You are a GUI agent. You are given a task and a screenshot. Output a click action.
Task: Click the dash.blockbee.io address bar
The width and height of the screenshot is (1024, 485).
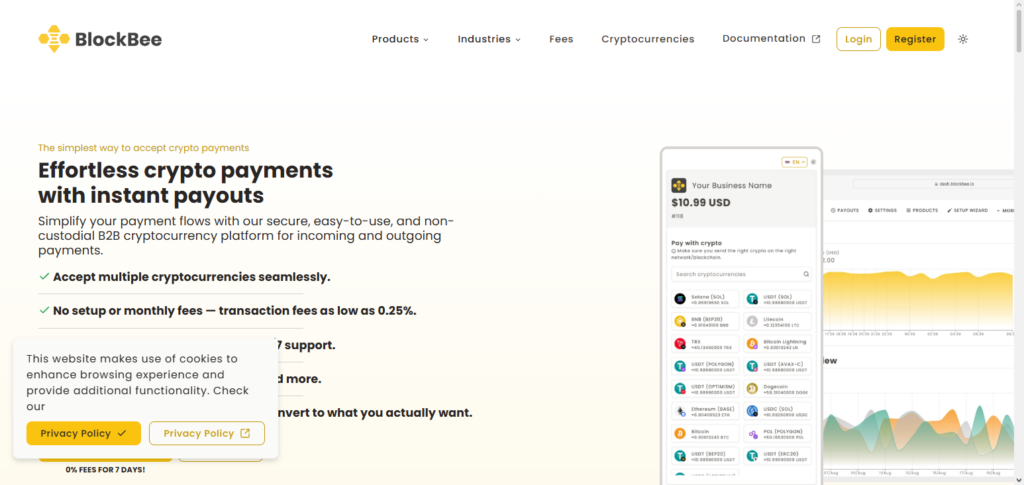click(934, 184)
